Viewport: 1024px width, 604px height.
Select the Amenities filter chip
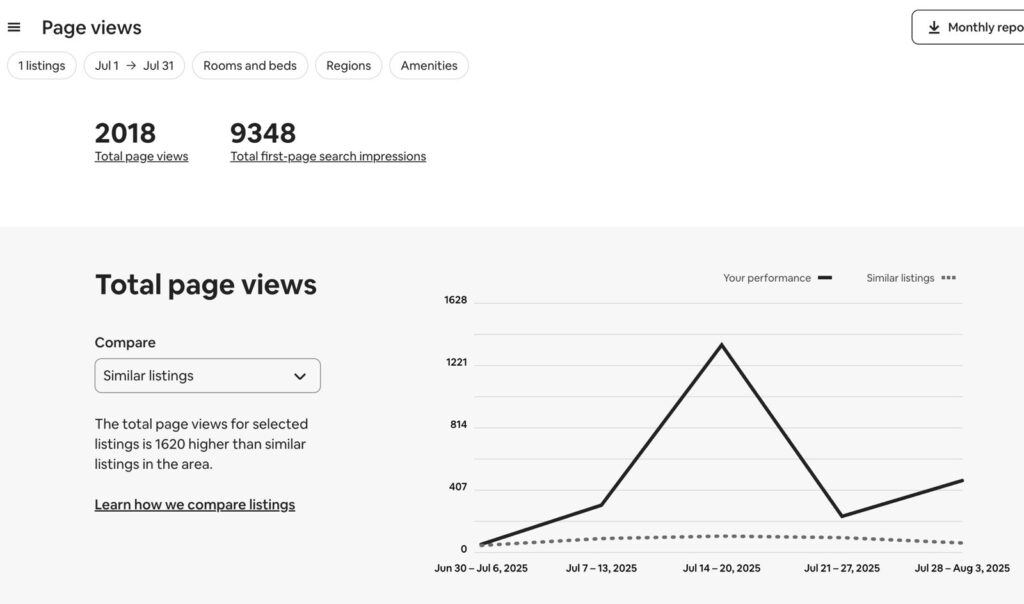tap(429, 66)
